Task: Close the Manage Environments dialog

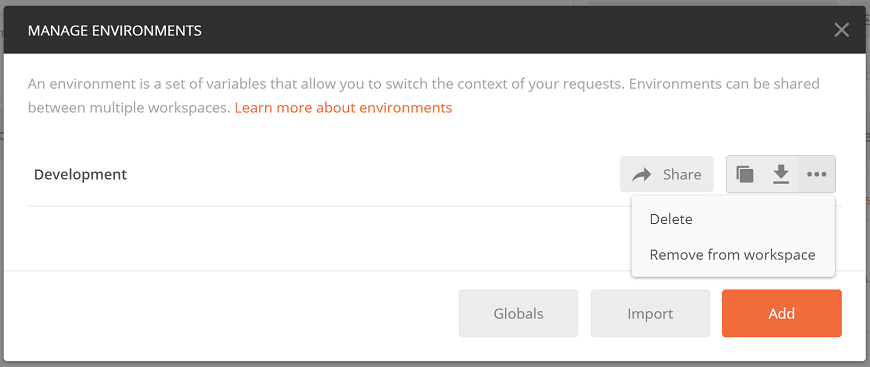Action: pos(841,30)
